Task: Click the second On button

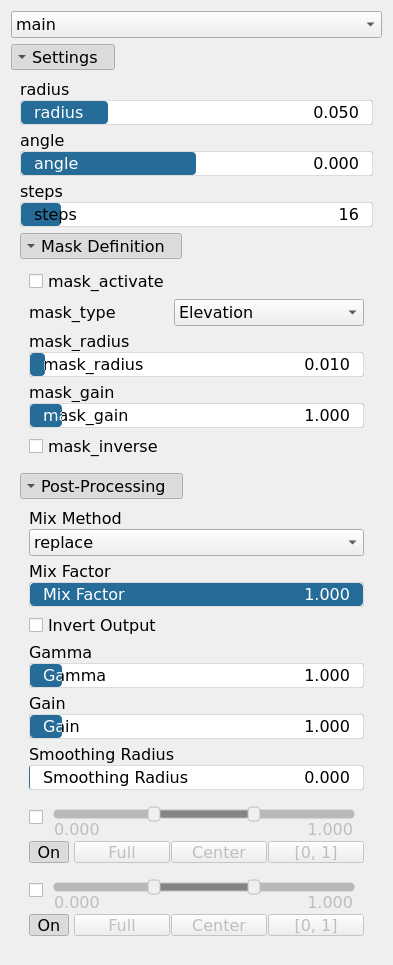Action: pyautogui.click(x=49, y=925)
